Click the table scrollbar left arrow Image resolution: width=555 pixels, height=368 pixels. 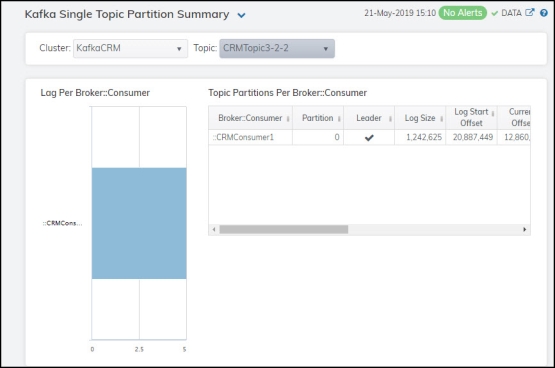[x=214, y=229]
